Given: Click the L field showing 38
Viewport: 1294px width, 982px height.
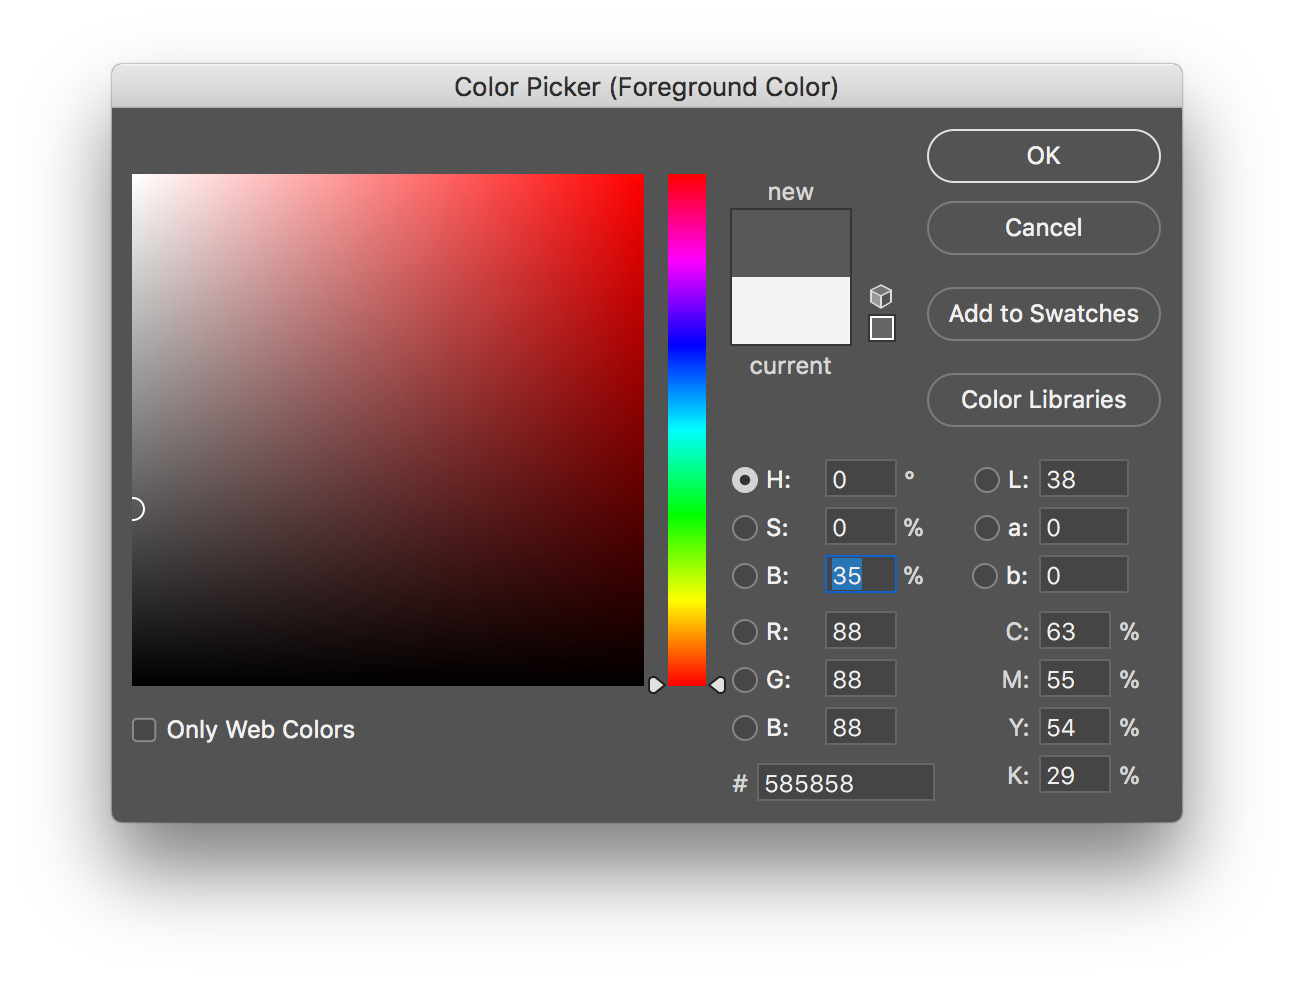Looking at the screenshot, I should coord(1084,479).
